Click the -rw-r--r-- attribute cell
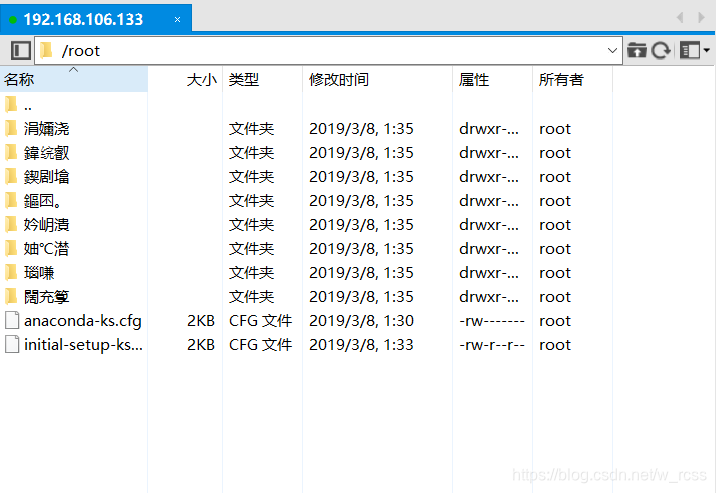The image size is (716, 493). [x=492, y=345]
